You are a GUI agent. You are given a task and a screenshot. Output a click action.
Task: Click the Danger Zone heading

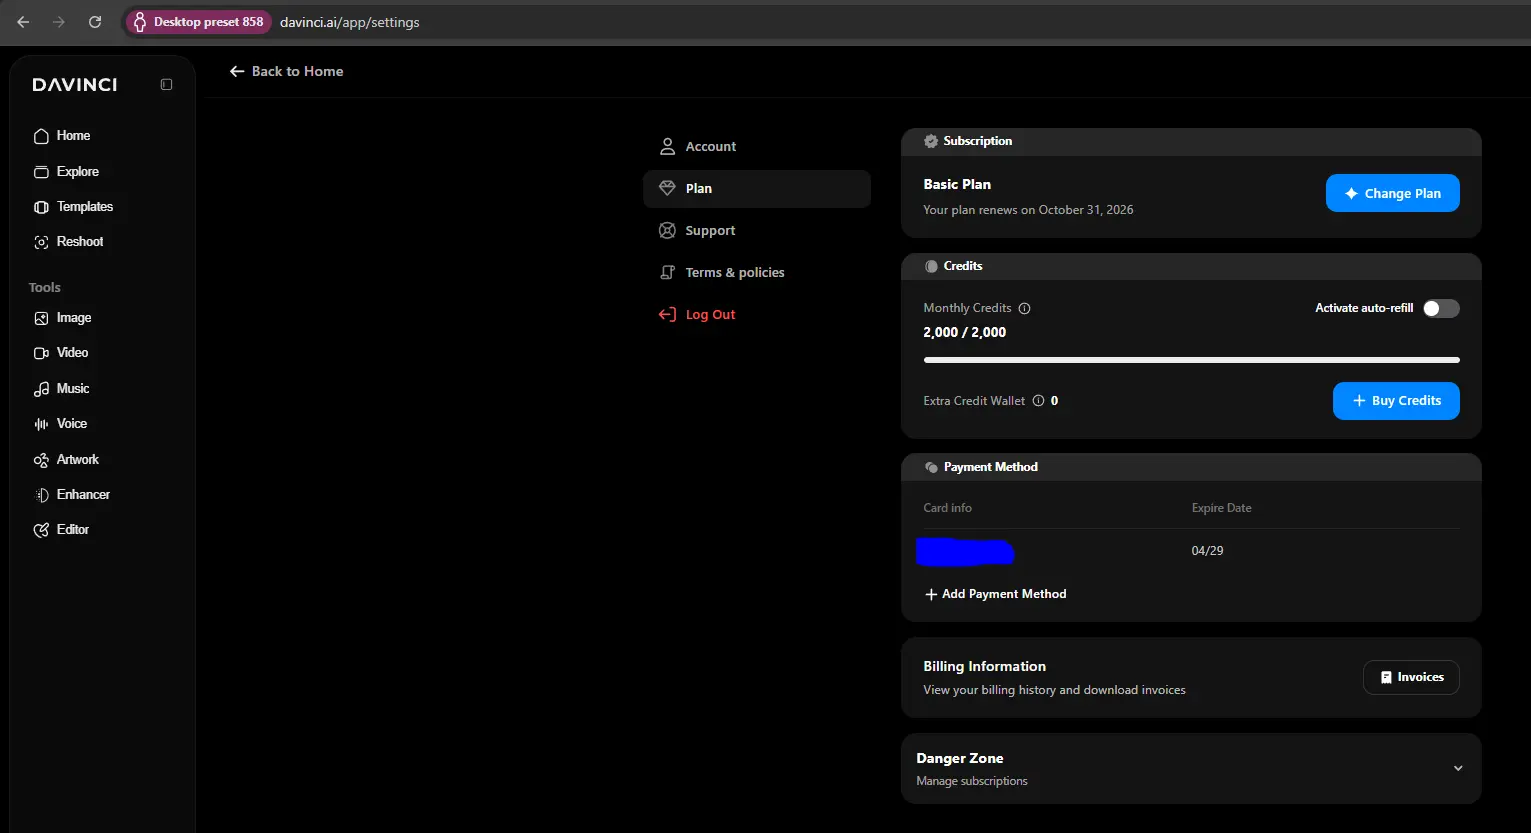coord(960,759)
